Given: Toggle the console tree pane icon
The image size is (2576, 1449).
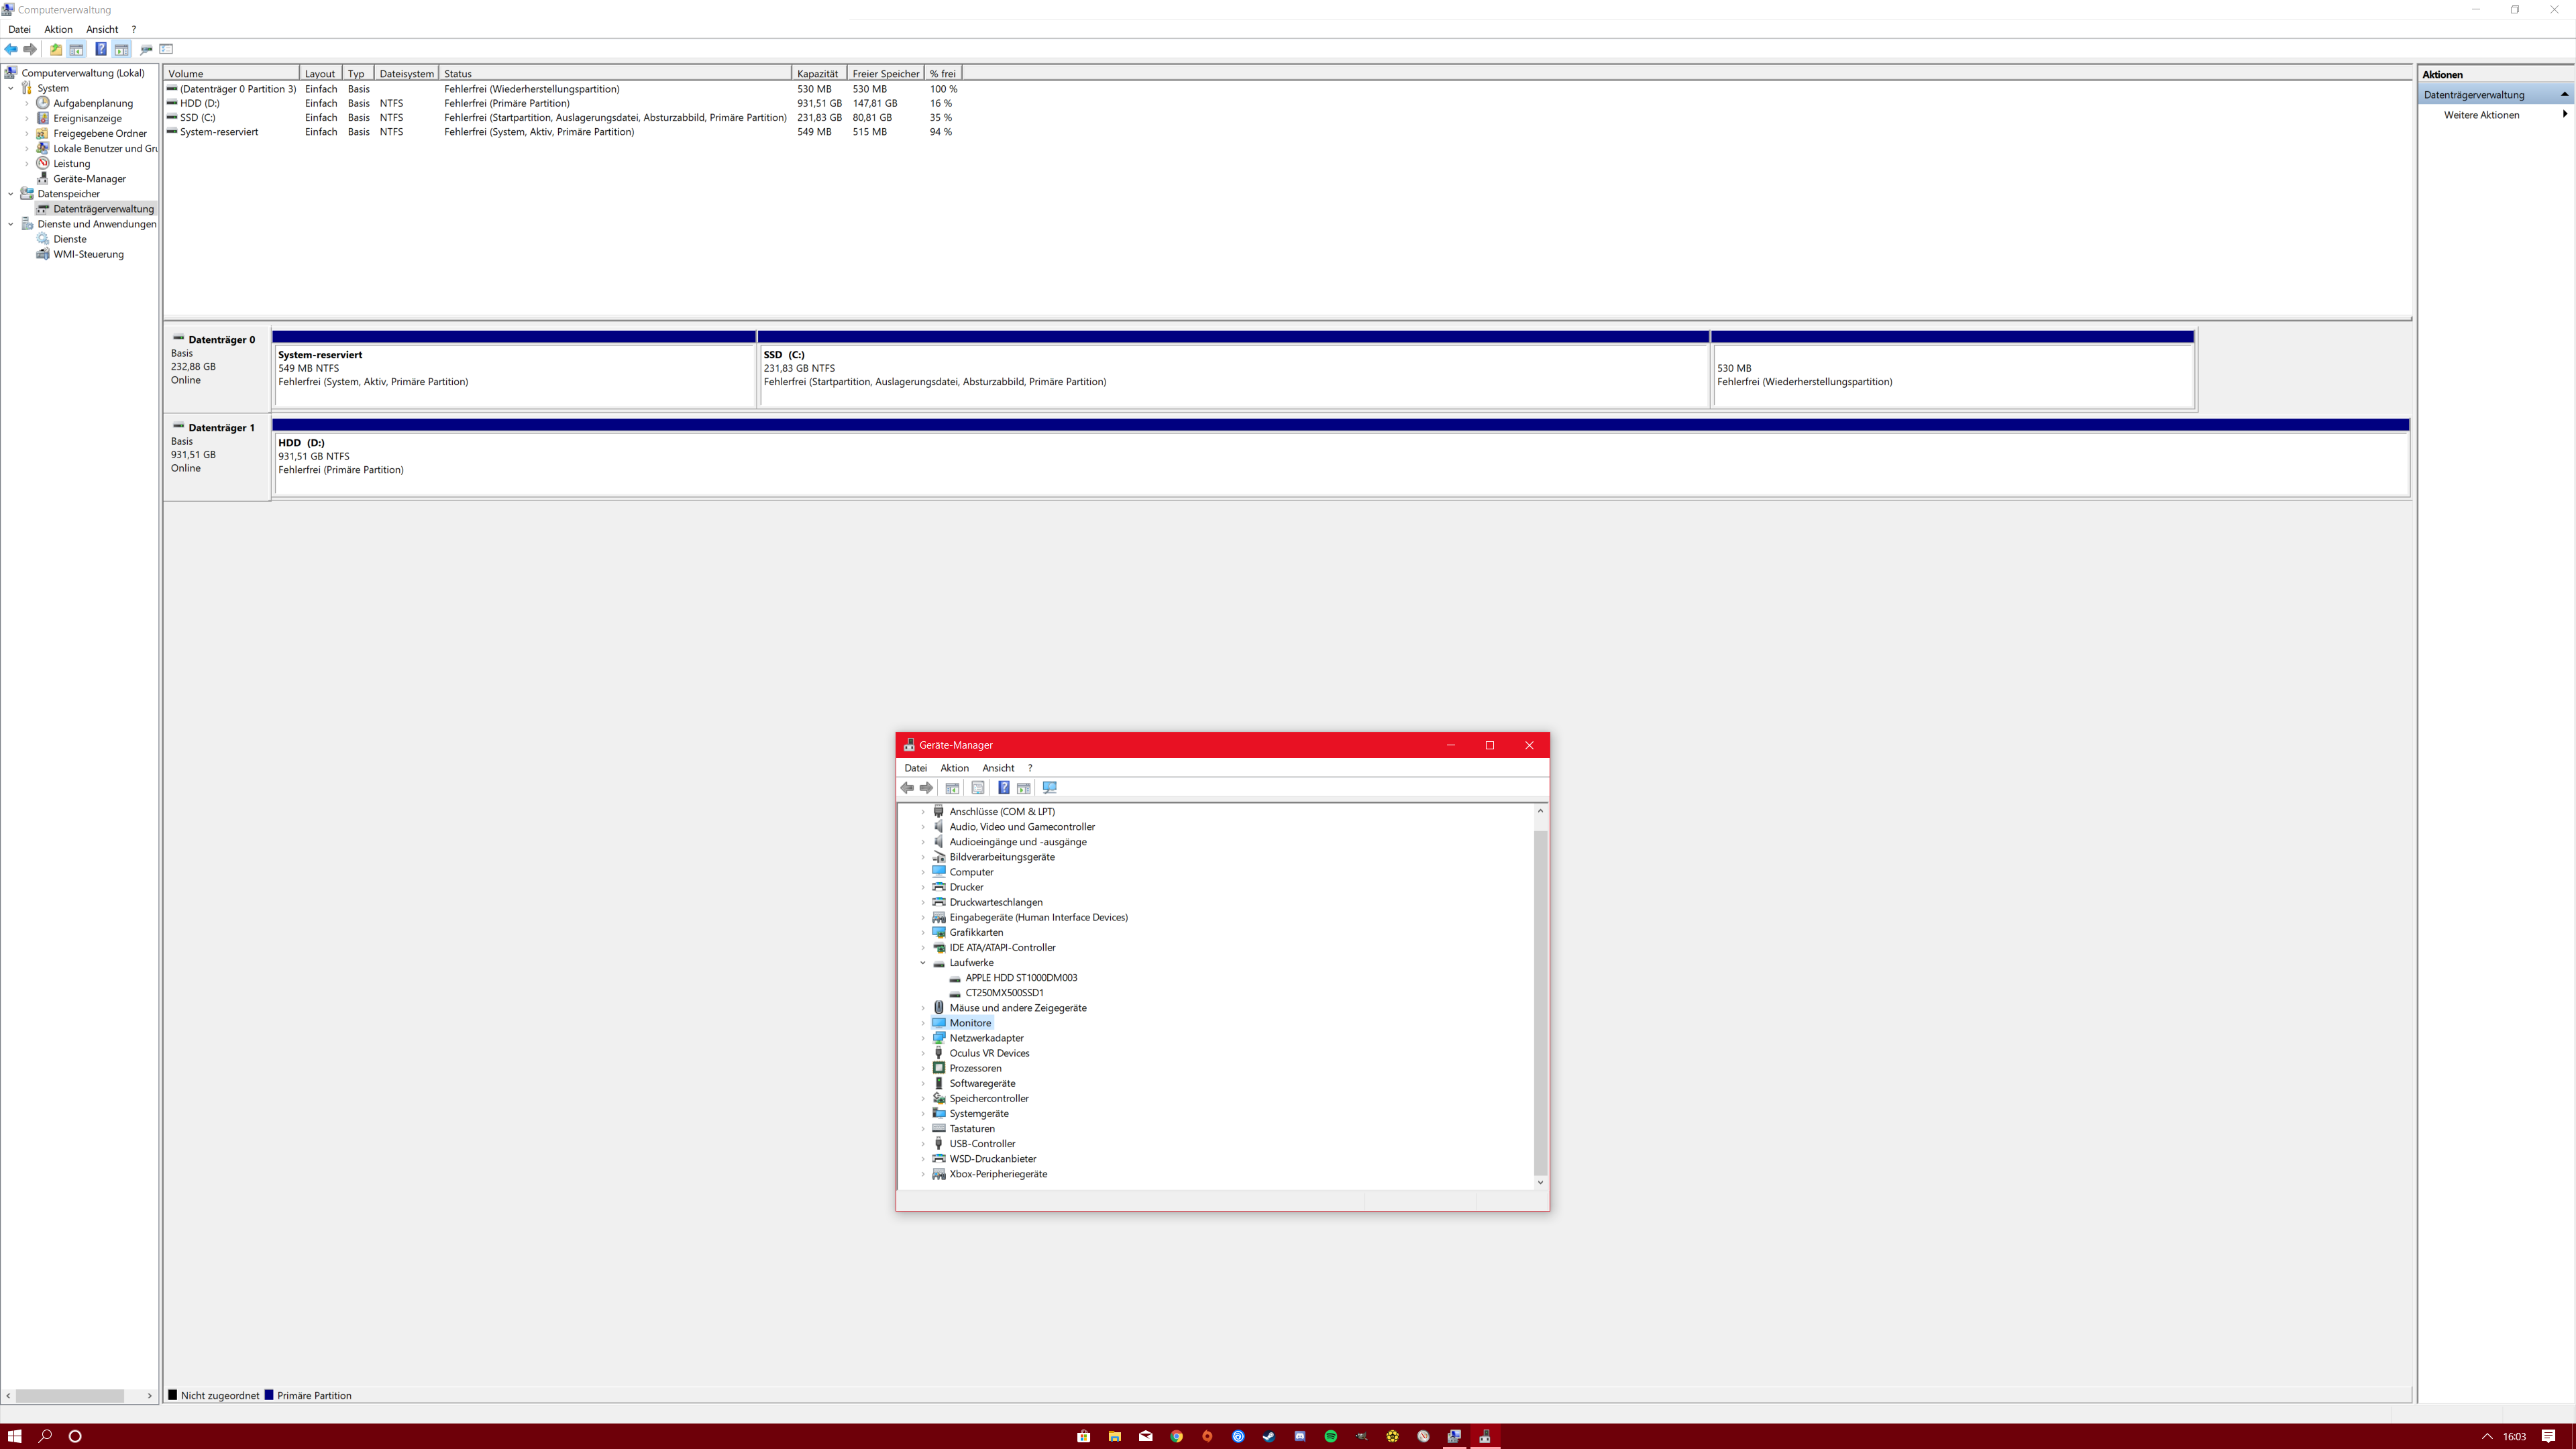Looking at the screenshot, I should click(x=76, y=49).
